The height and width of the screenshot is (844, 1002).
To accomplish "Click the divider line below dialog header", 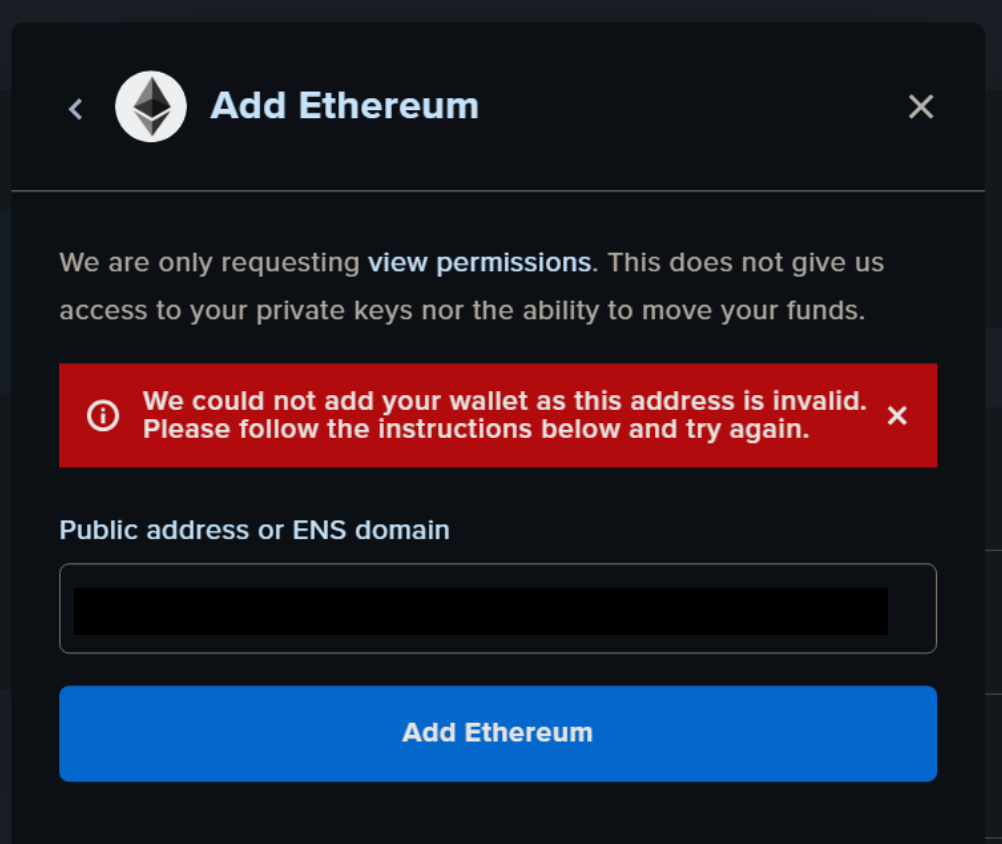I will pyautogui.click(x=498, y=190).
